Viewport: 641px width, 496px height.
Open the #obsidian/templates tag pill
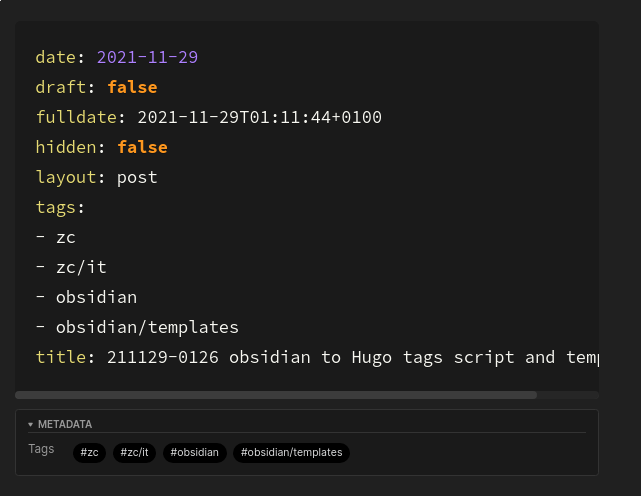coord(291,452)
